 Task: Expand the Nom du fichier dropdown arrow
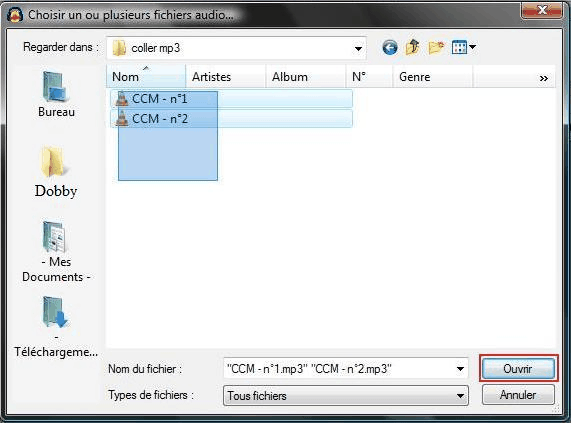460,369
